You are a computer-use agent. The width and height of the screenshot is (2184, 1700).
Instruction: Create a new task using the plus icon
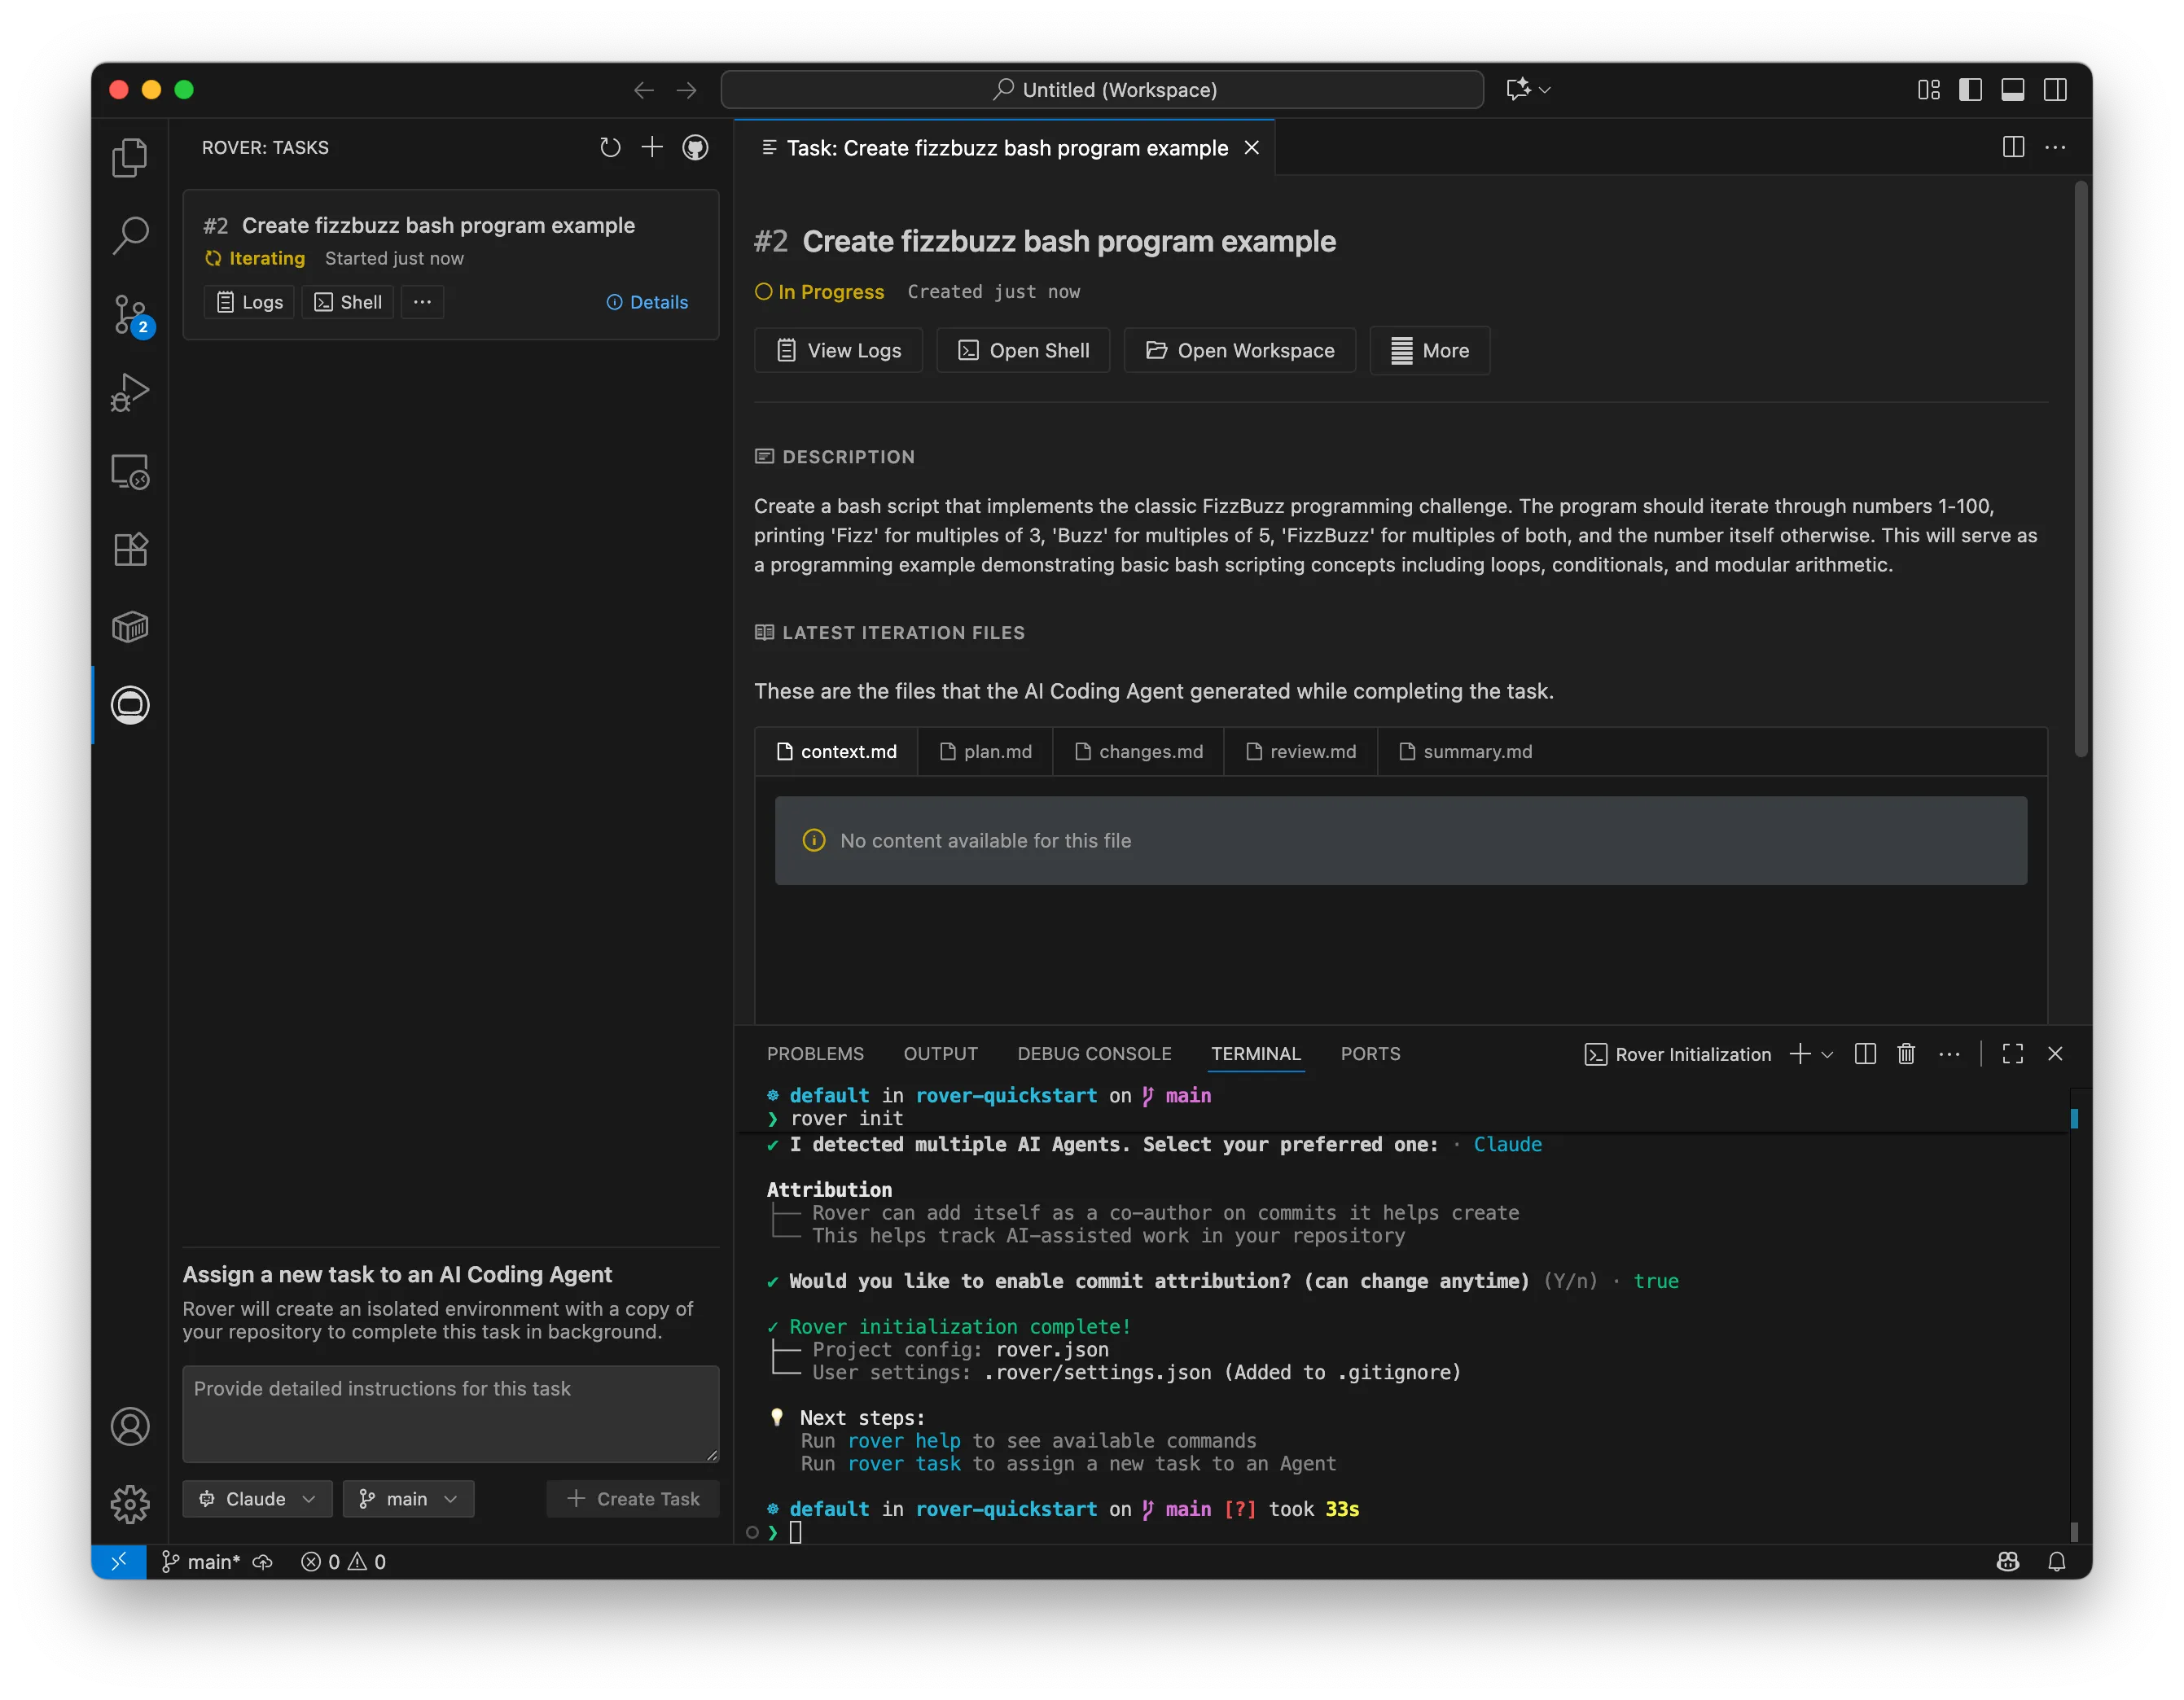(651, 147)
